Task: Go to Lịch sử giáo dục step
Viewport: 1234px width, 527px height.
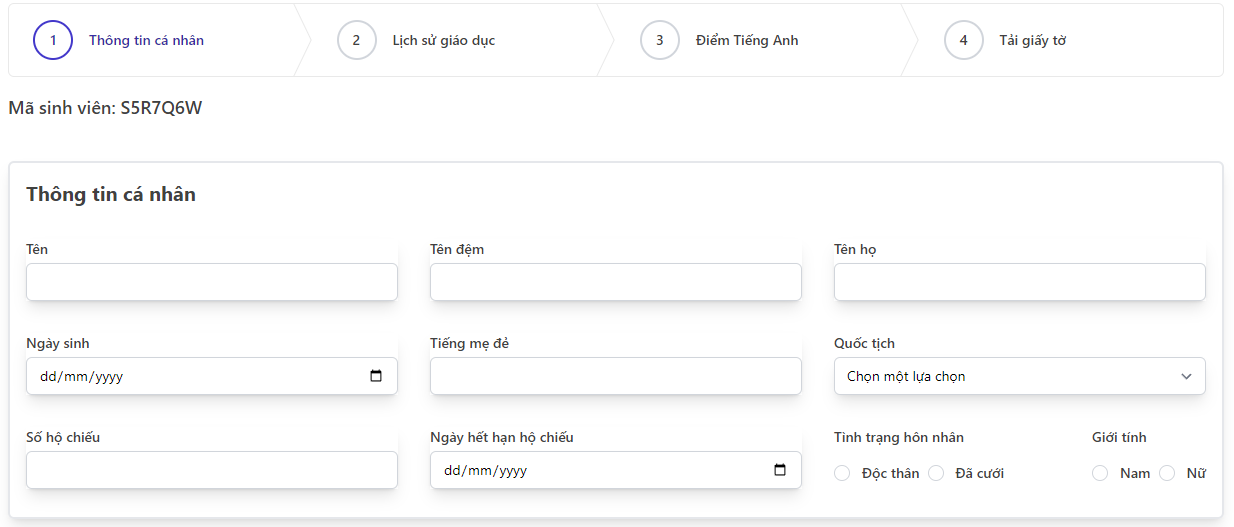Action: (444, 41)
